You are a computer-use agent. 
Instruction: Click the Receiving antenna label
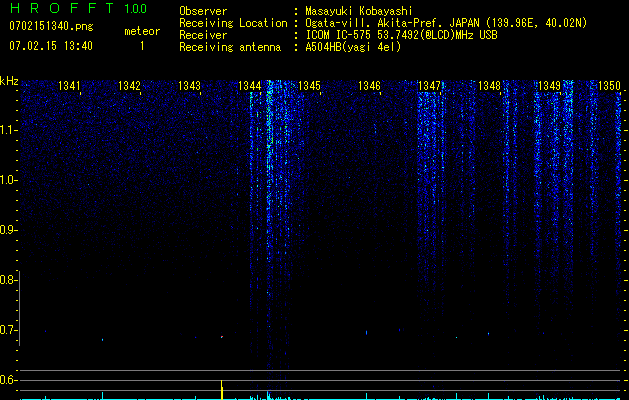tap(230, 47)
